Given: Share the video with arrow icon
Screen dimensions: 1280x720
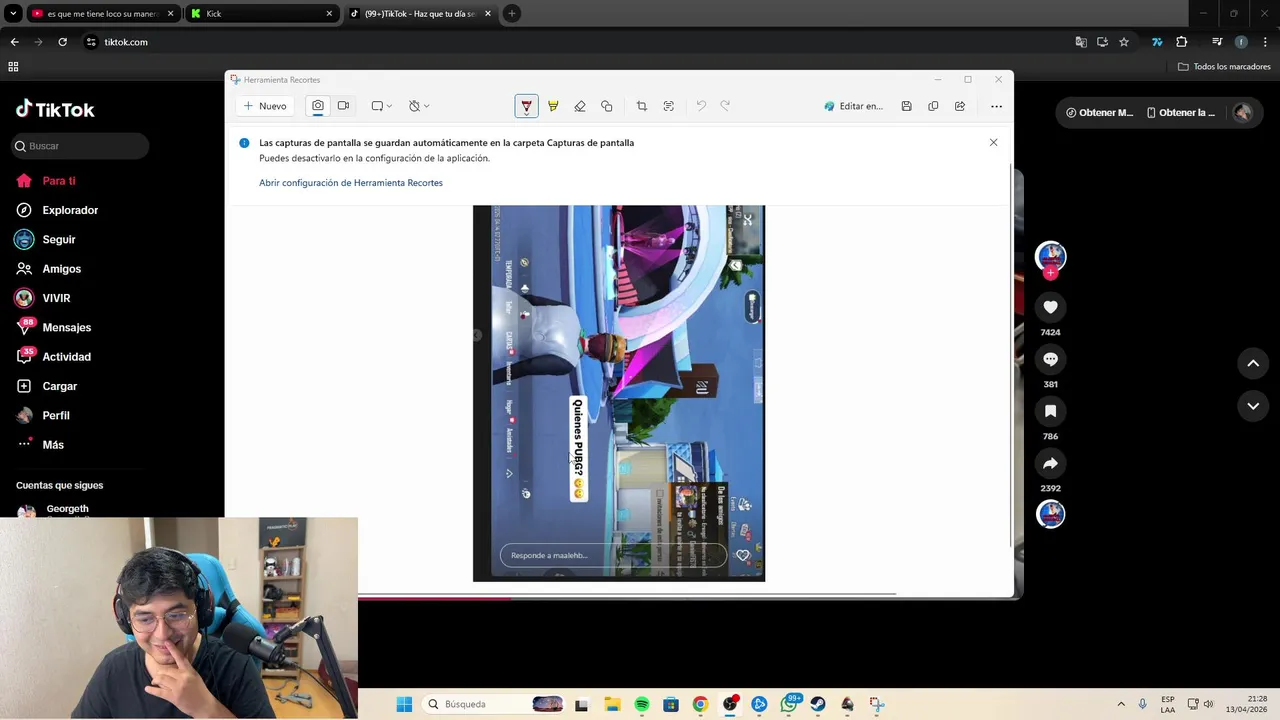Looking at the screenshot, I should point(1050,464).
